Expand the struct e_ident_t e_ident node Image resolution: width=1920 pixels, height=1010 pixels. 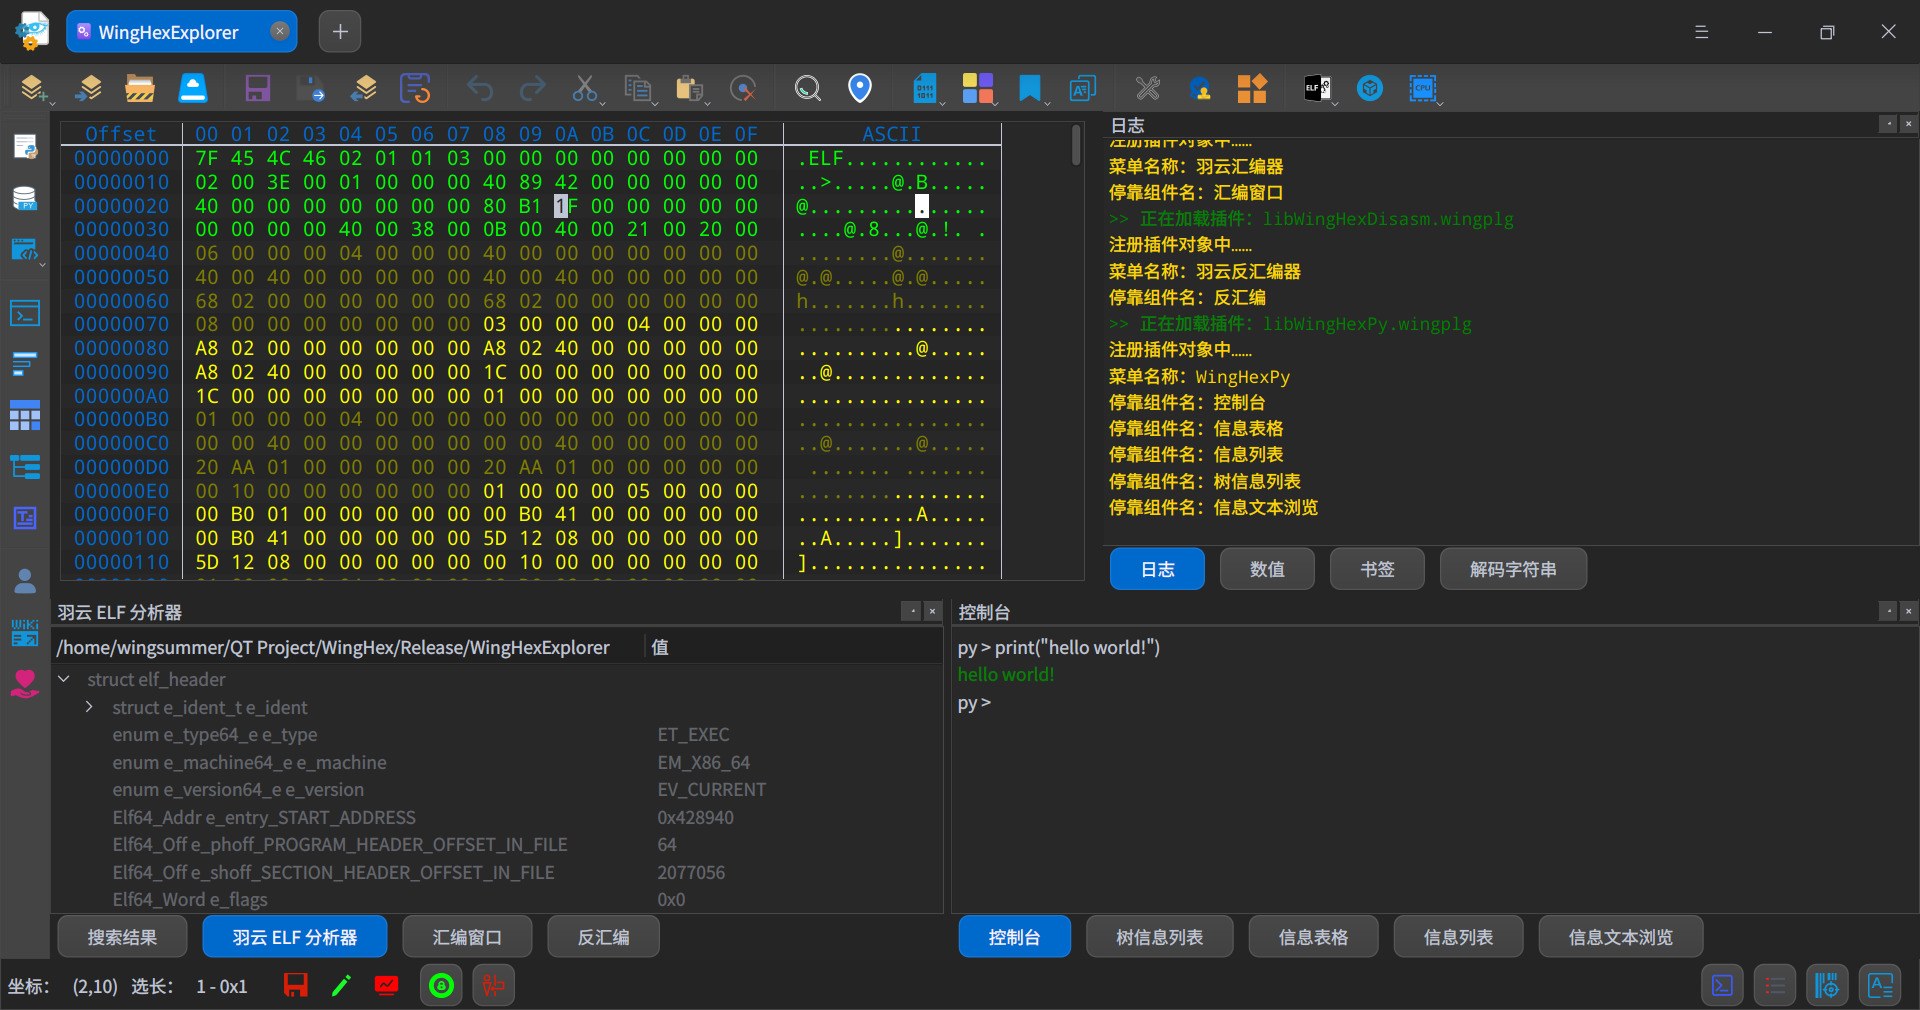[89, 707]
